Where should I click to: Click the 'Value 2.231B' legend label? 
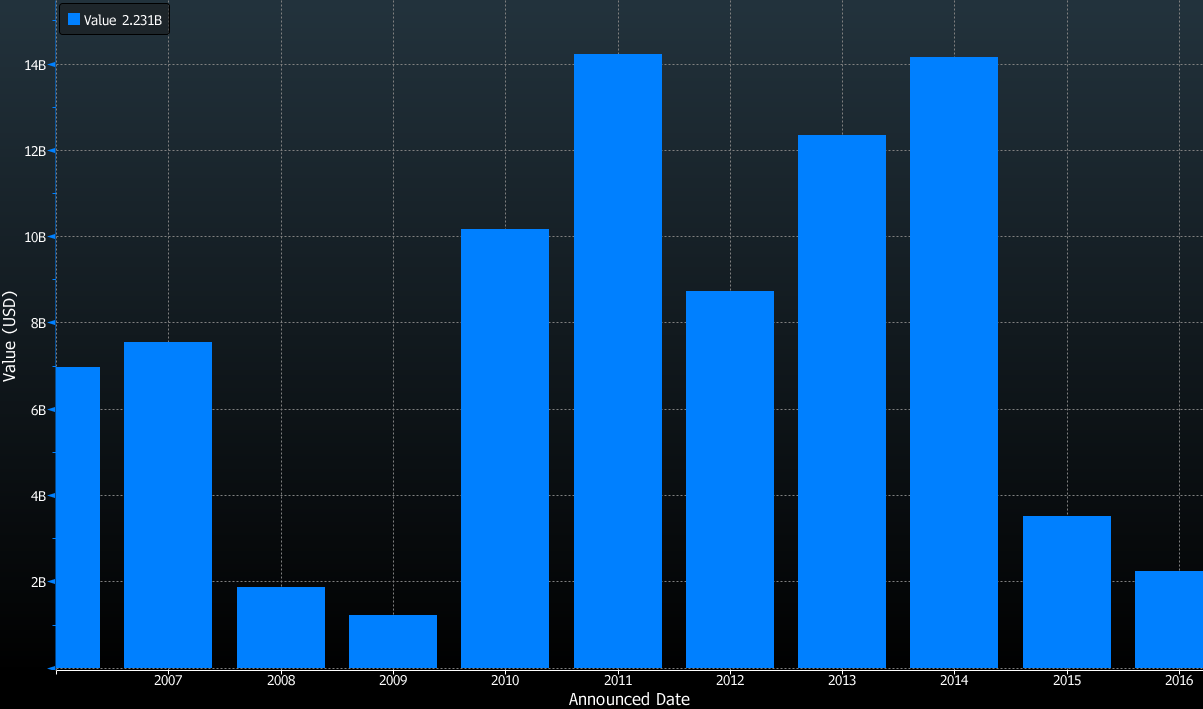coord(122,20)
